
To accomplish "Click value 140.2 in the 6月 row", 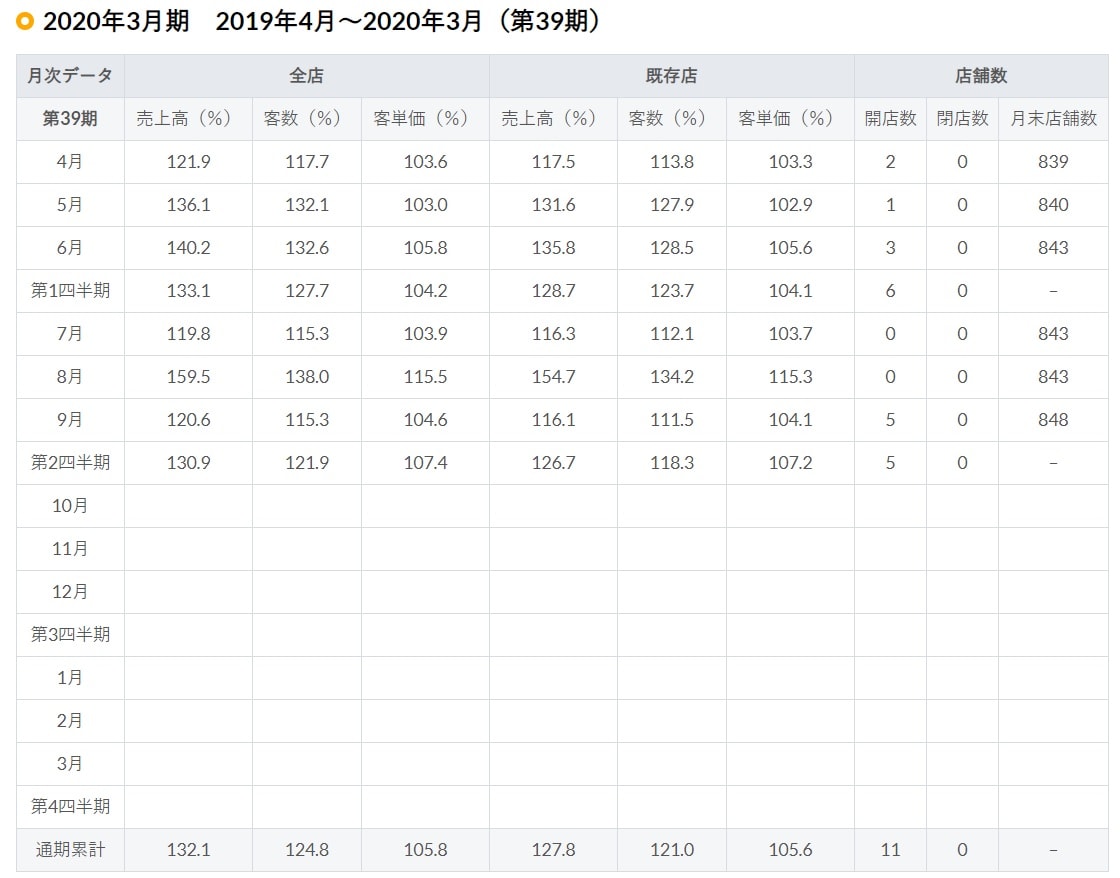I will pos(189,248).
